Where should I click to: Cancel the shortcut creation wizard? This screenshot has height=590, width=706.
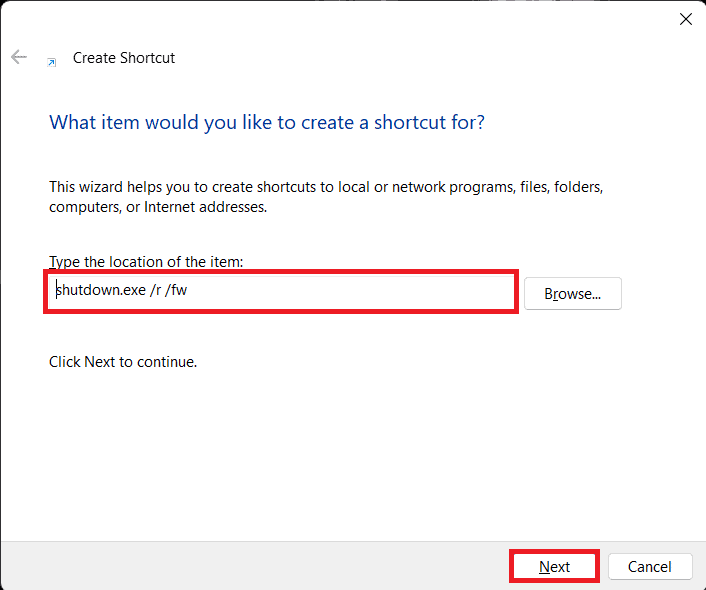coord(649,566)
